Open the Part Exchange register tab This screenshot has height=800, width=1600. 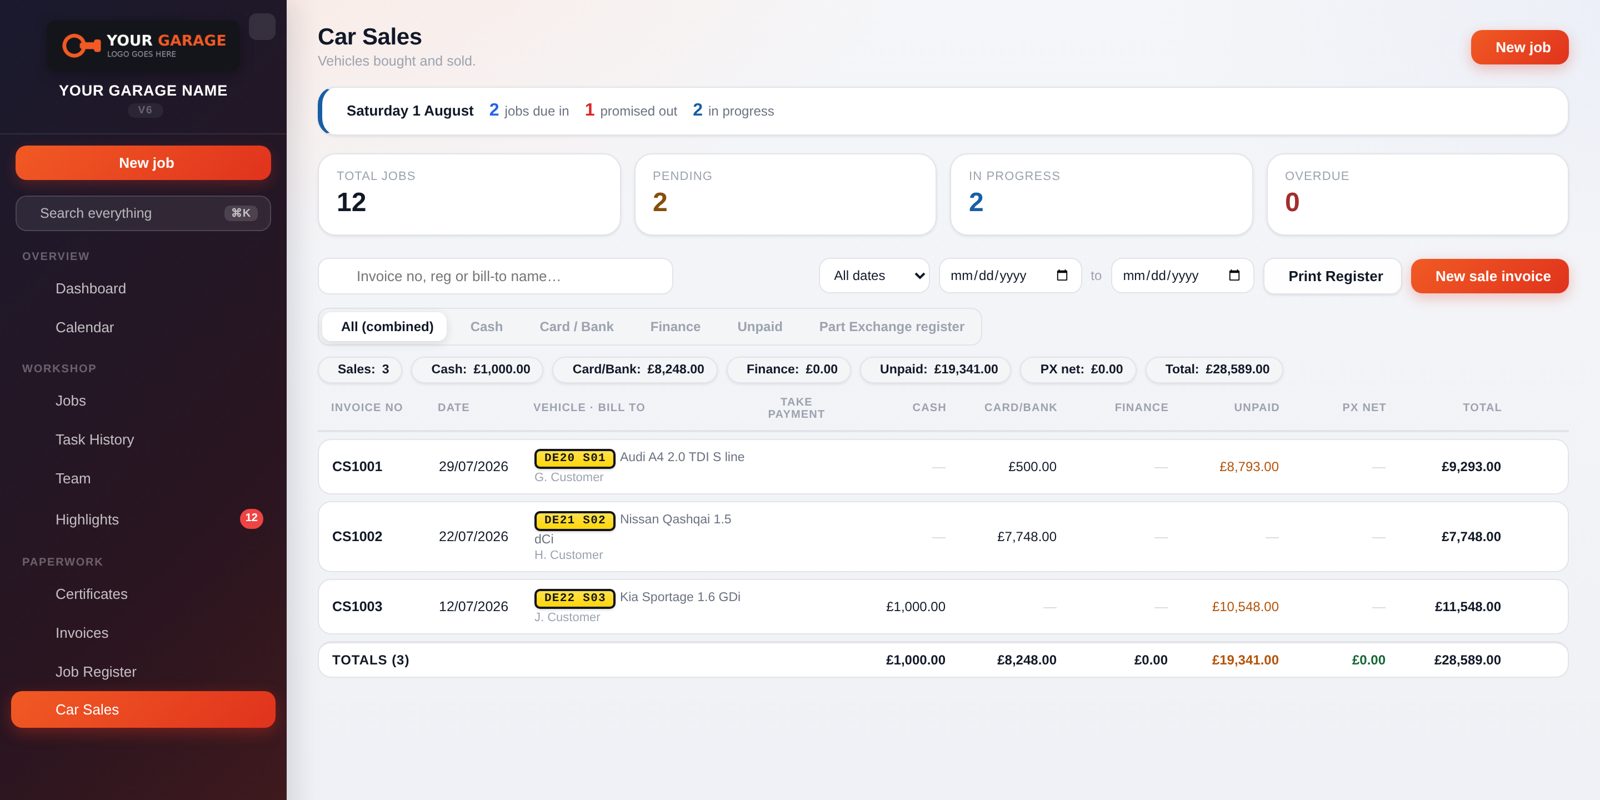[892, 327]
